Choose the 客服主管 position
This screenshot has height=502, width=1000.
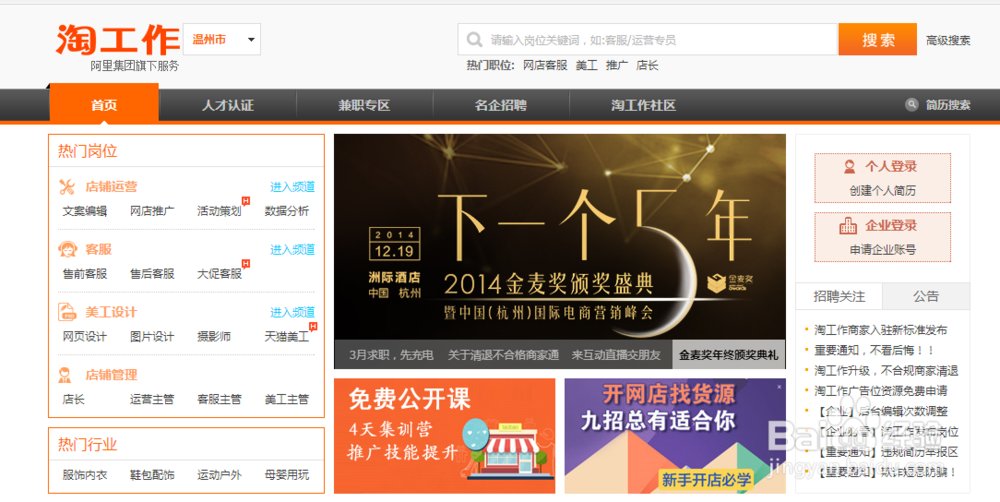coord(219,399)
